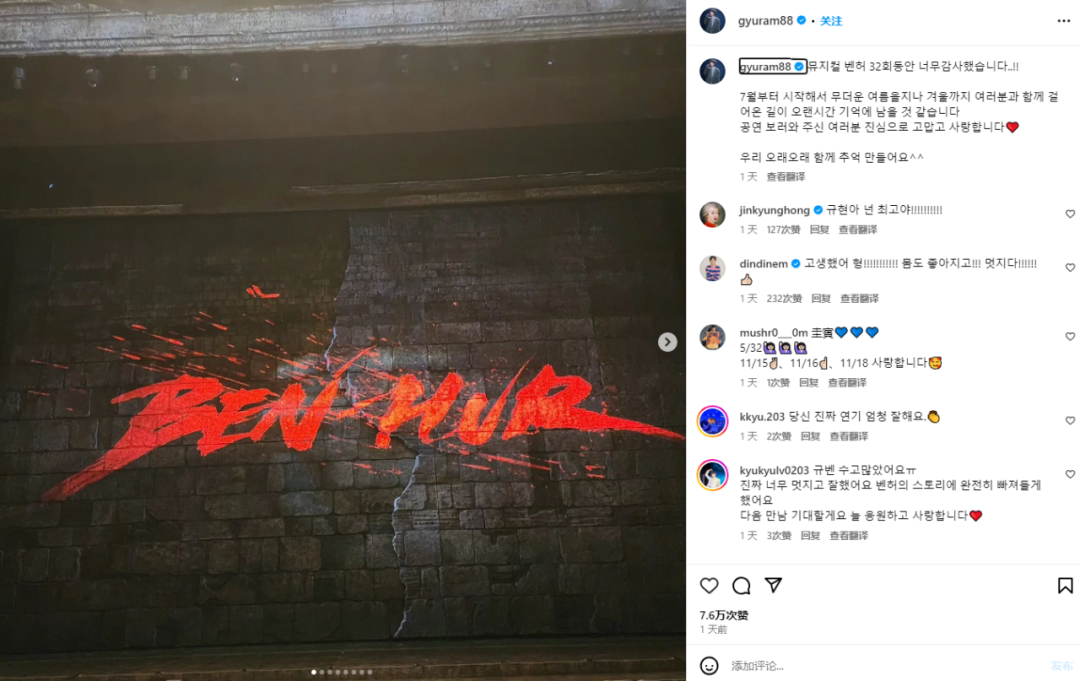Open comments via the speech bubble icon

741,585
